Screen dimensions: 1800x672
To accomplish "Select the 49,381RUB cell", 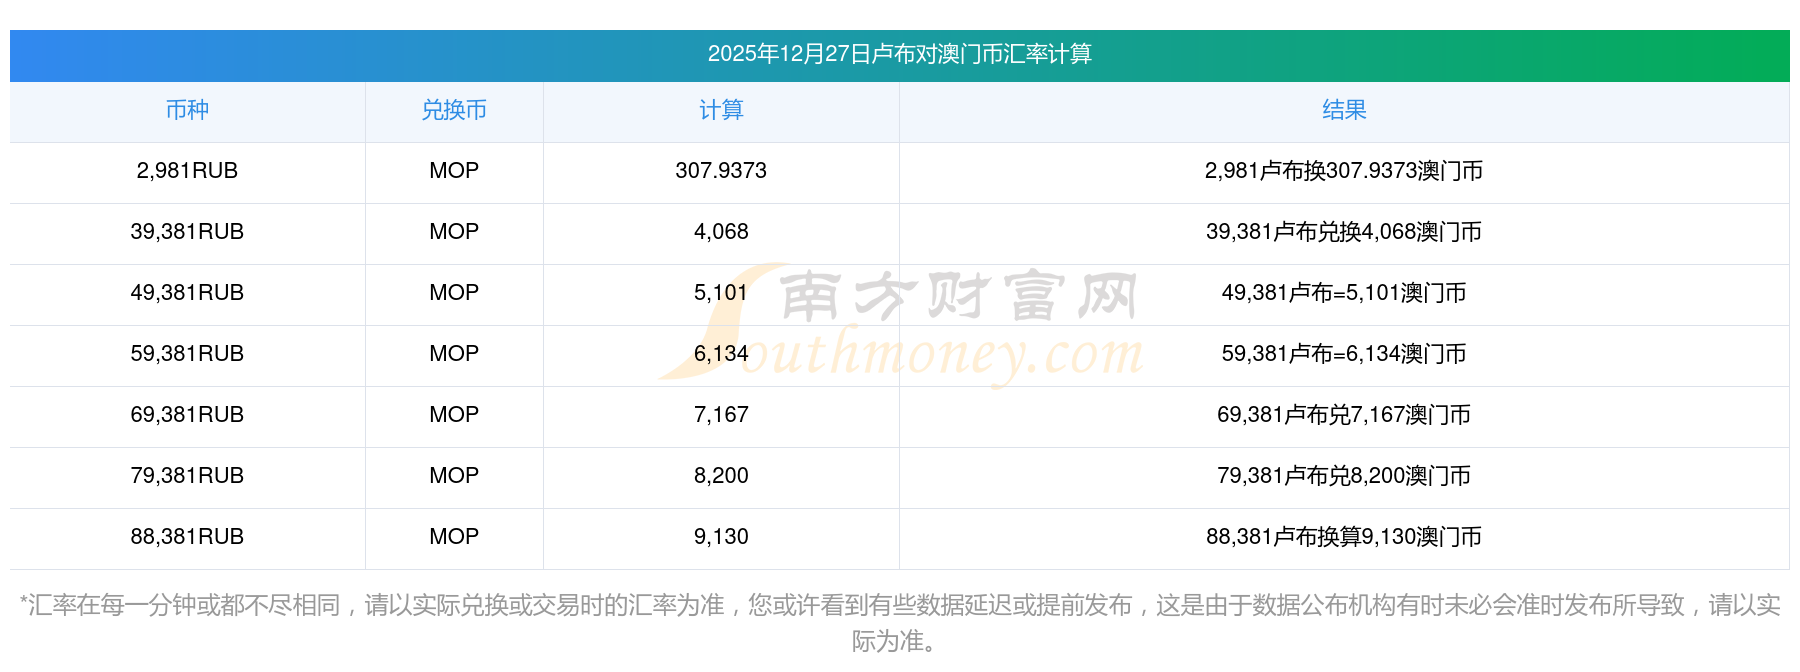I will pyautogui.click(x=187, y=293).
